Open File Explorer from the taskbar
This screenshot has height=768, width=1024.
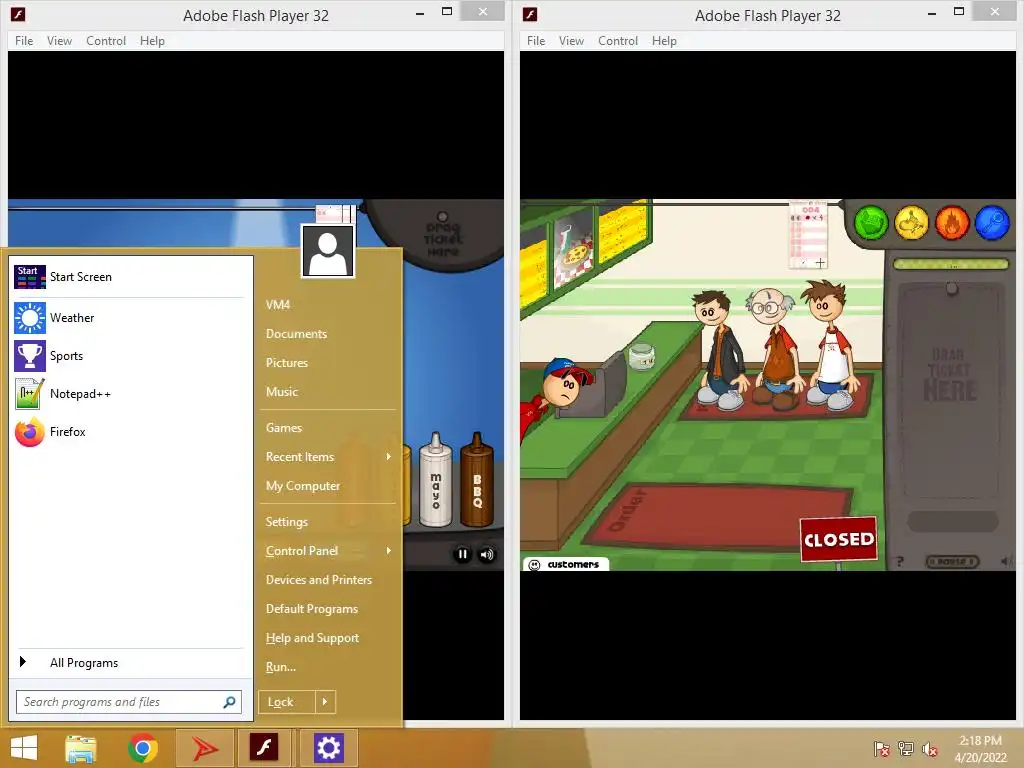point(81,748)
